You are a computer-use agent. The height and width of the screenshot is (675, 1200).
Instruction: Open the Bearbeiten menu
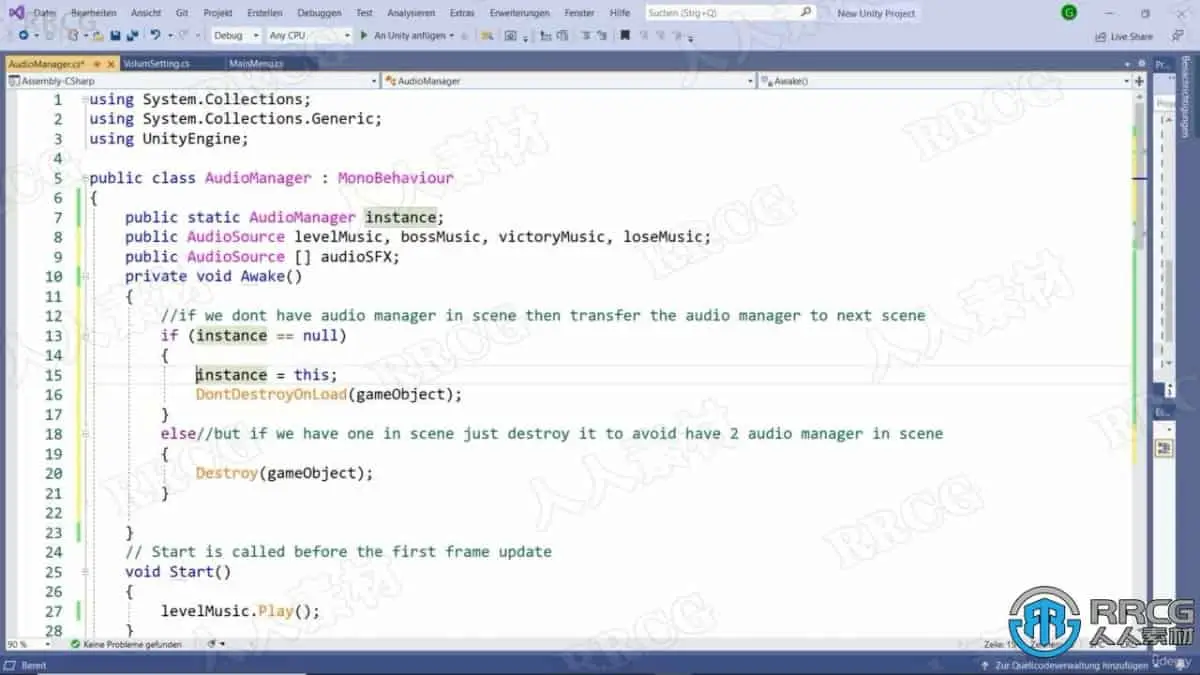point(94,13)
